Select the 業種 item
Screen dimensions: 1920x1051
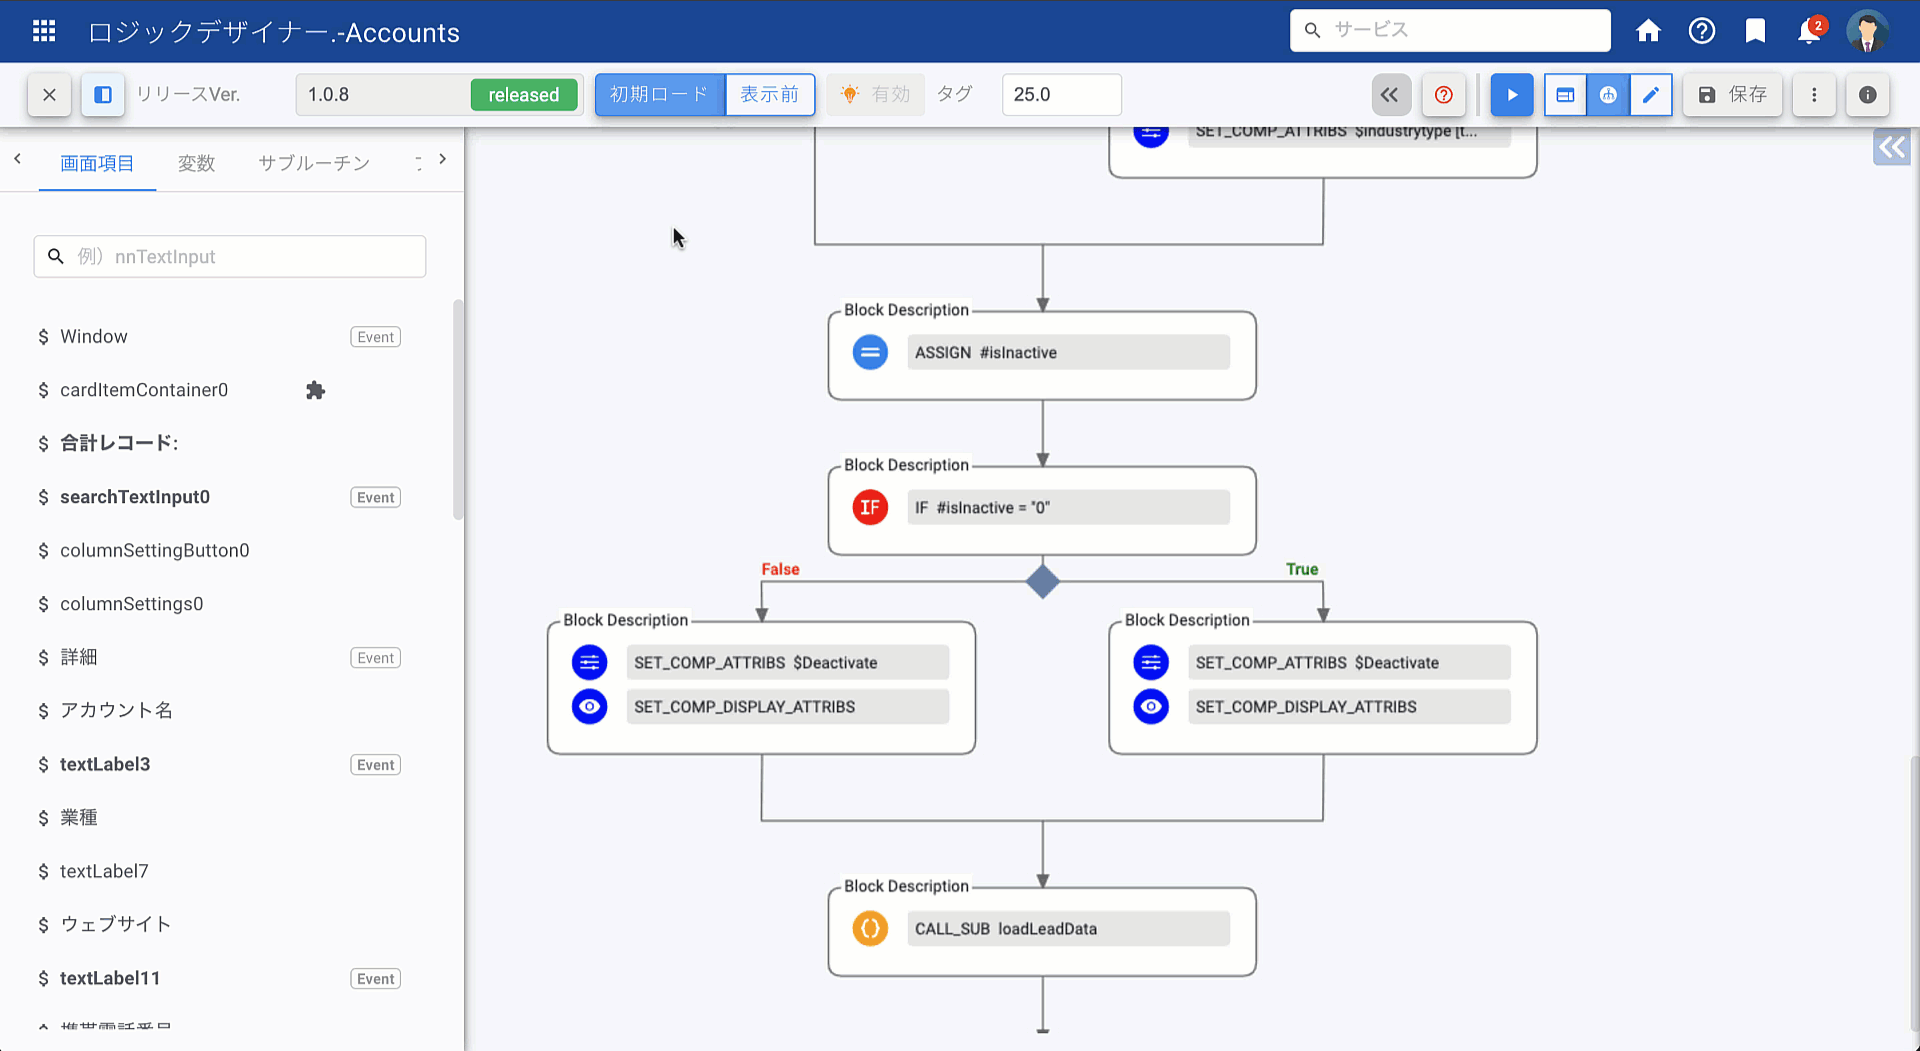79,817
